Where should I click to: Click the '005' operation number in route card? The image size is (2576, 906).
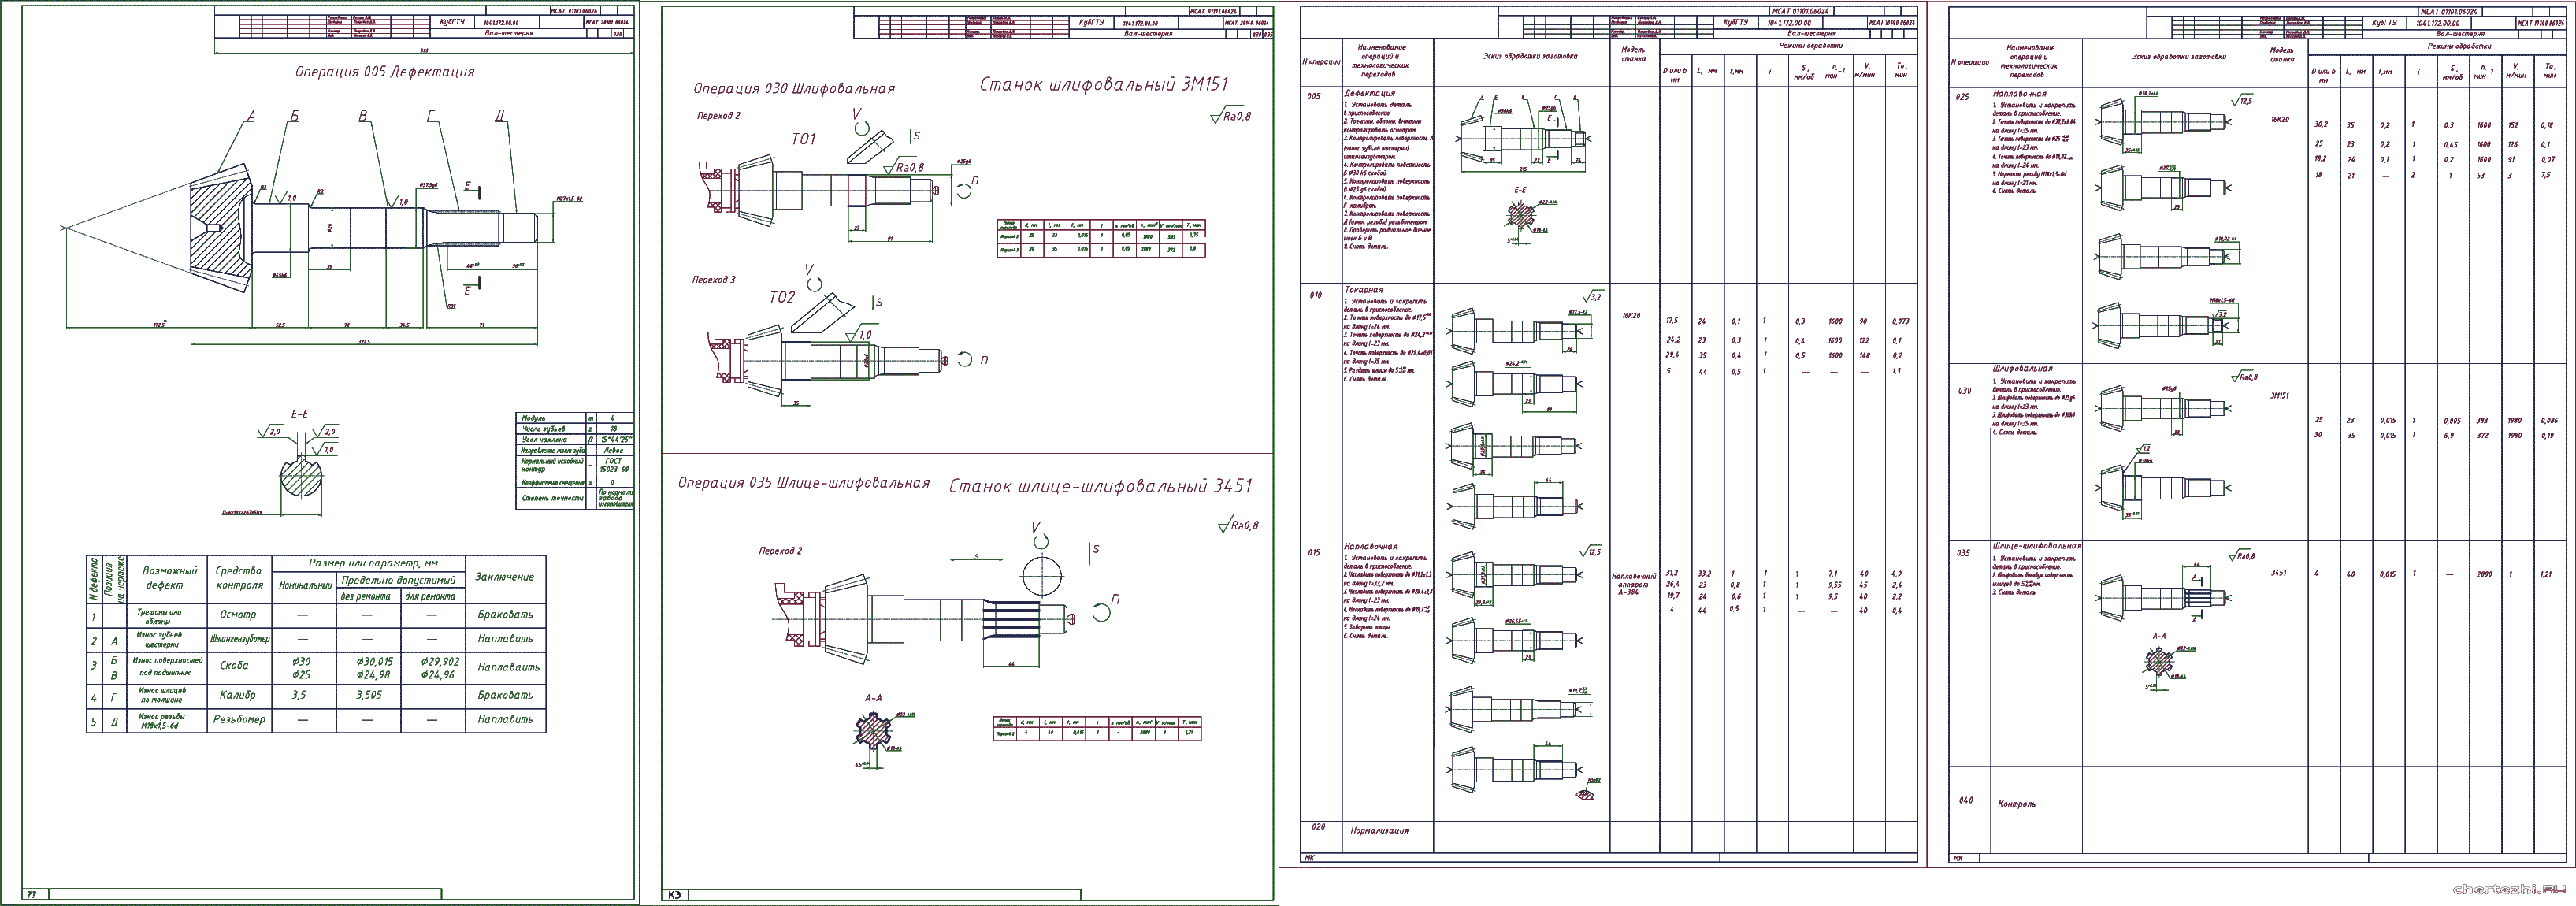click(1313, 97)
